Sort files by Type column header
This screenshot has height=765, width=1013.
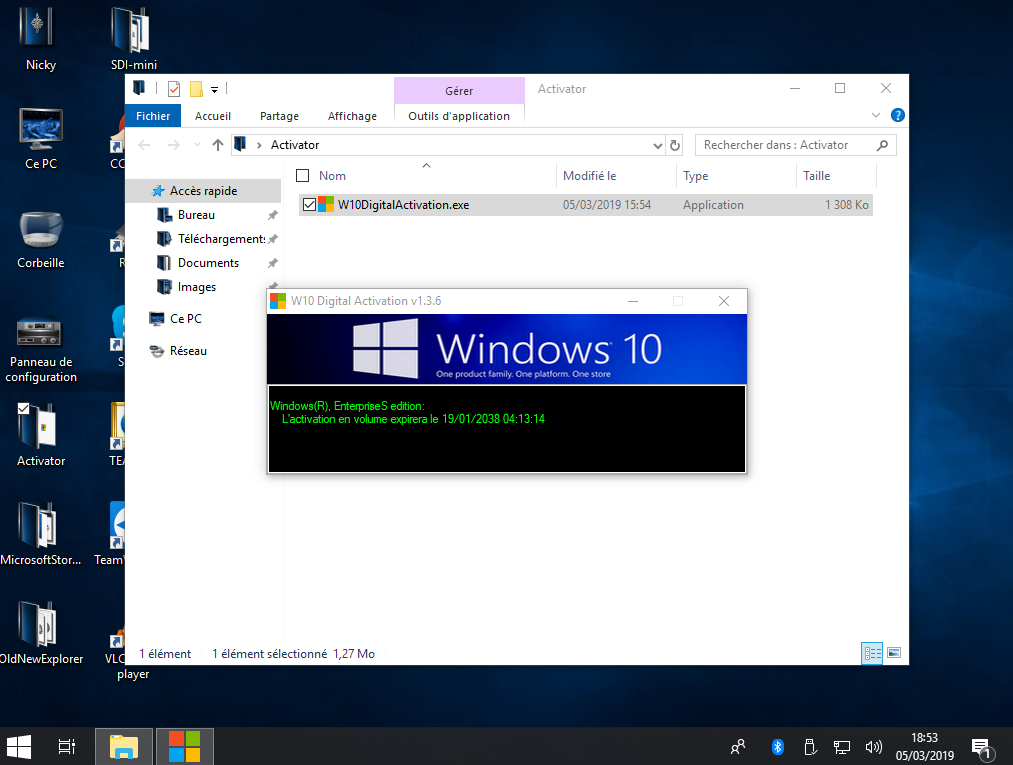tap(736, 175)
